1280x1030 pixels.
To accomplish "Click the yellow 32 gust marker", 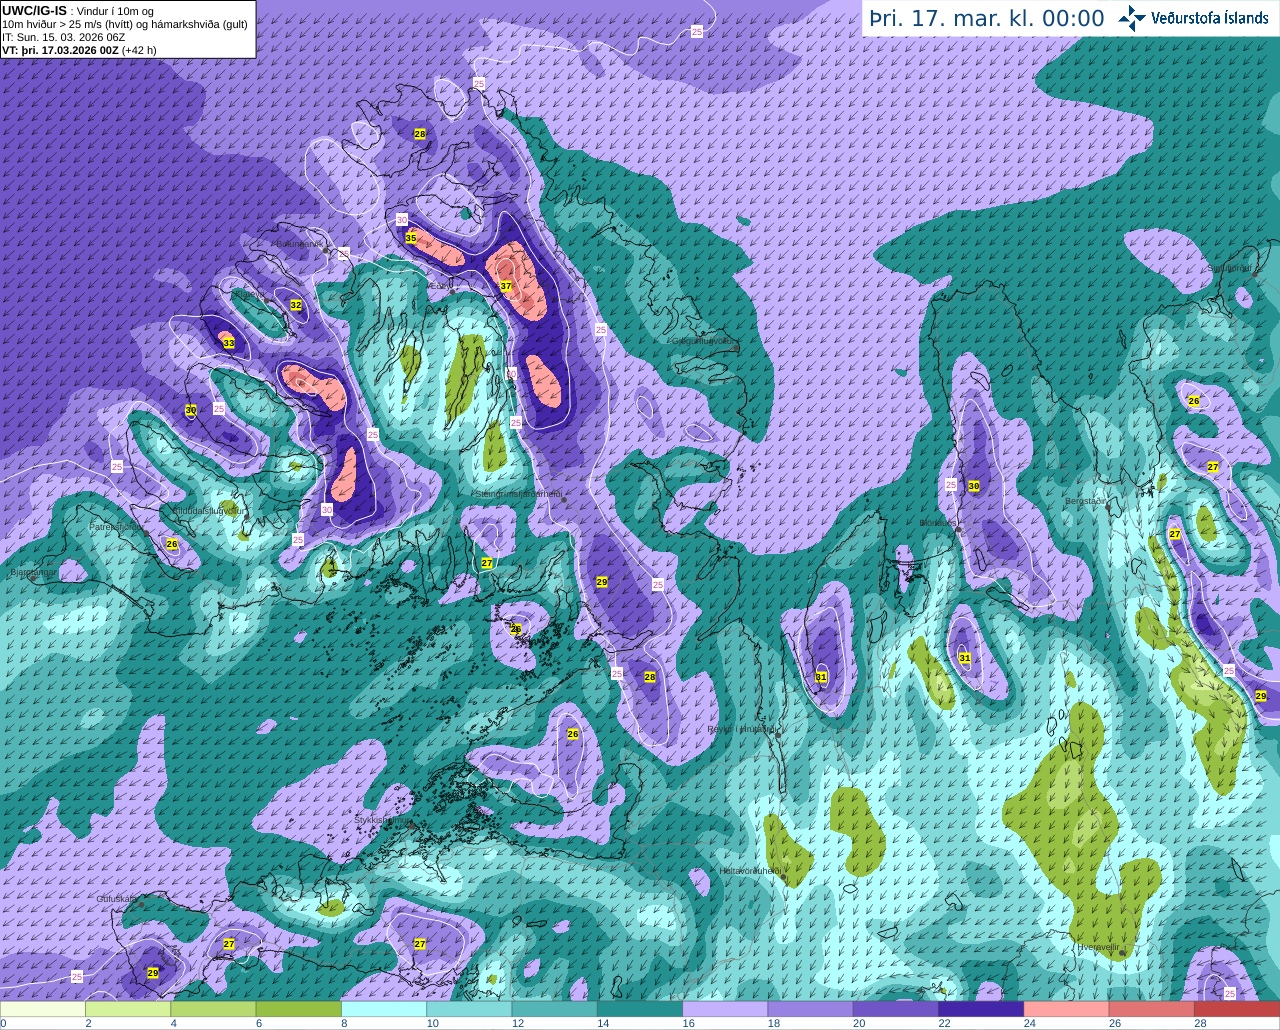I will click(296, 305).
